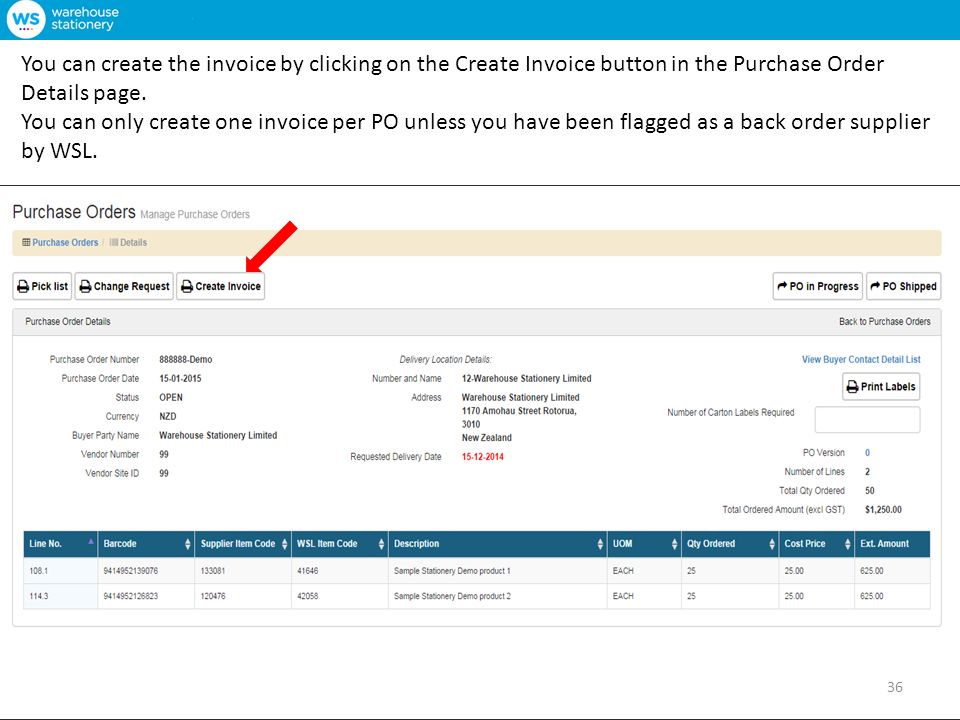The height and width of the screenshot is (720, 960).
Task: Click purchase order date 15-01-2015
Action: coord(180,378)
